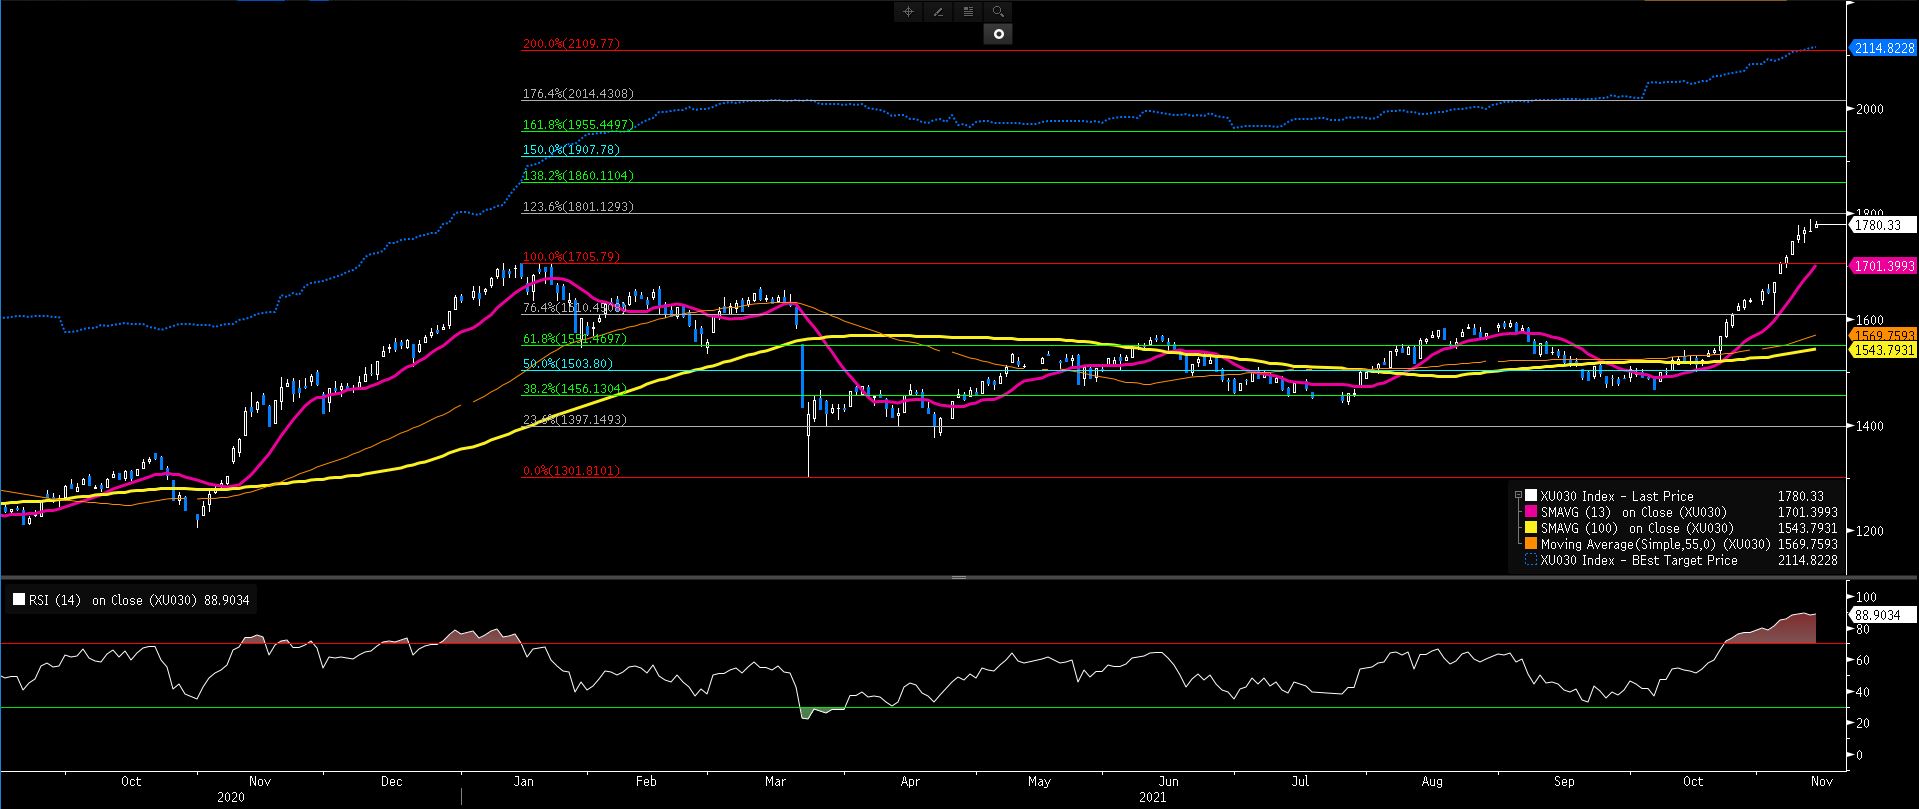Click yellow swatch for SMAVG (100)
The height and width of the screenshot is (809, 1919).
(1530, 528)
